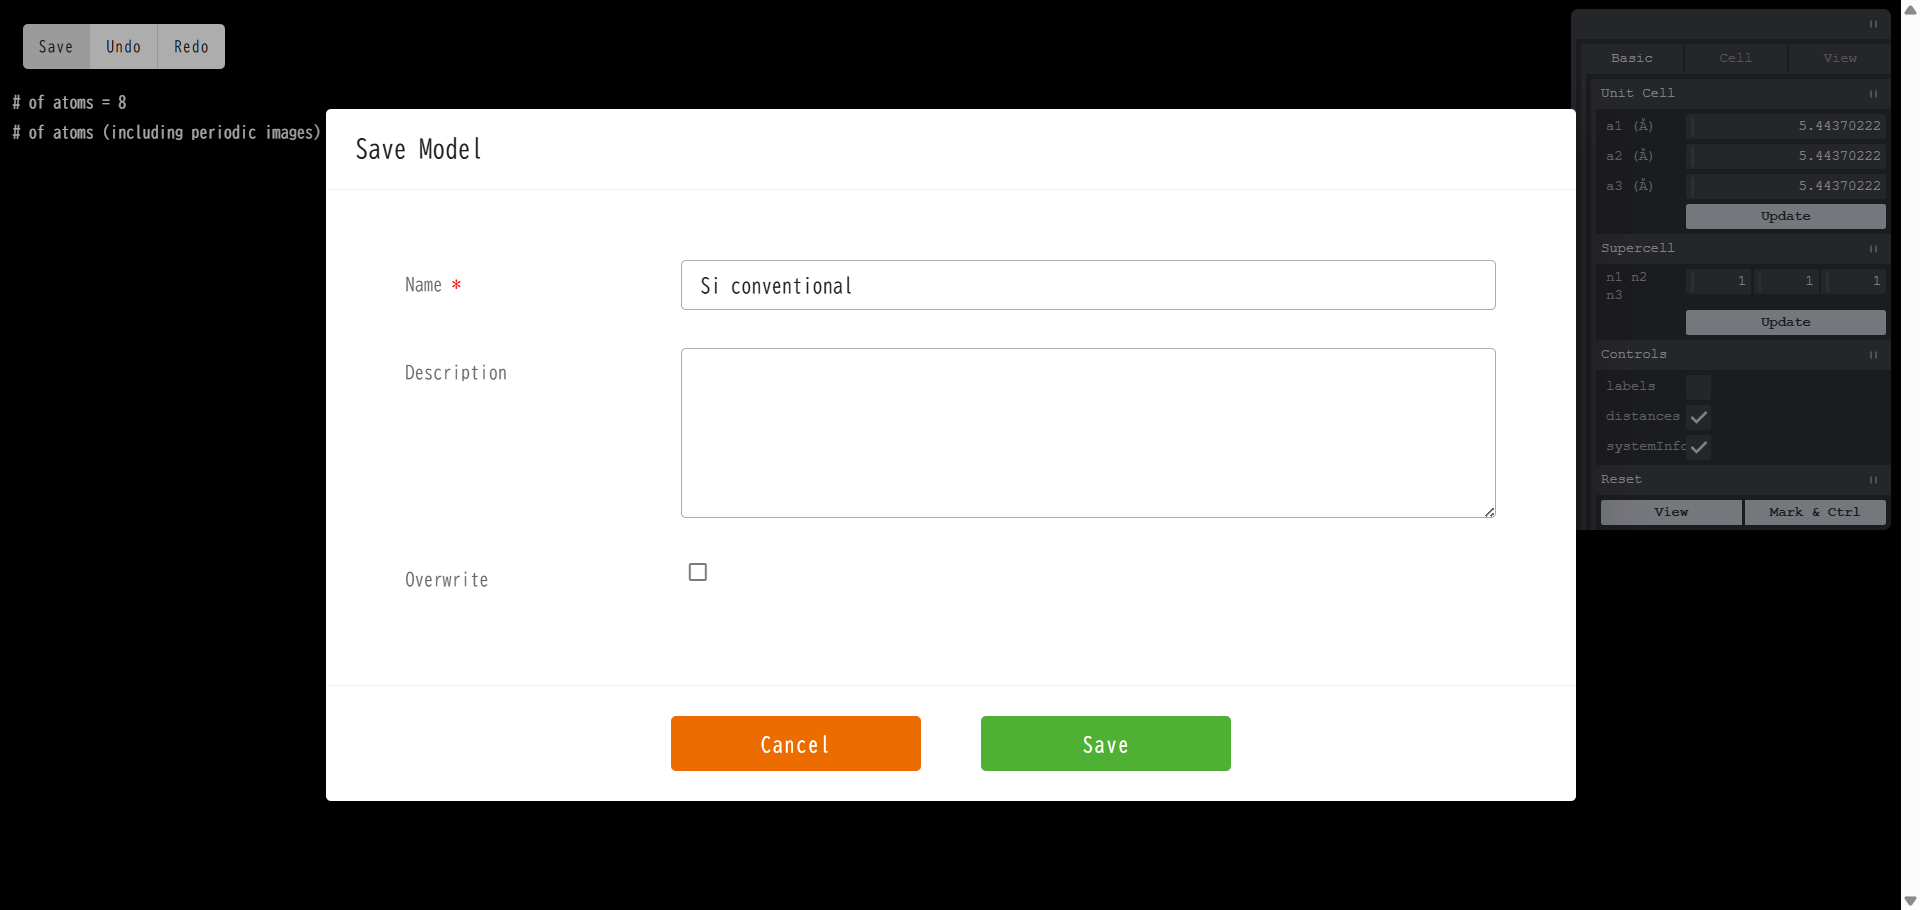The width and height of the screenshot is (1920, 910).
Task: Collapse the Controls section handle
Action: click(x=1873, y=355)
